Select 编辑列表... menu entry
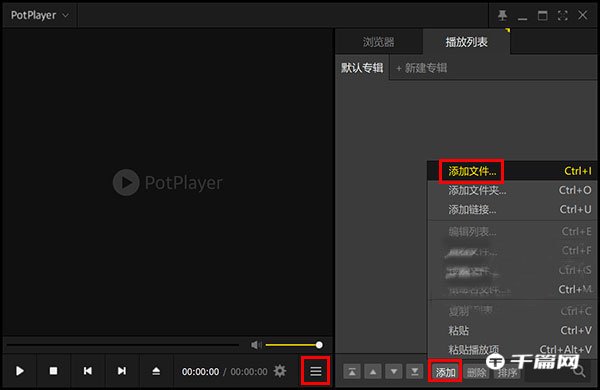The height and width of the screenshot is (390, 600). coord(512,232)
